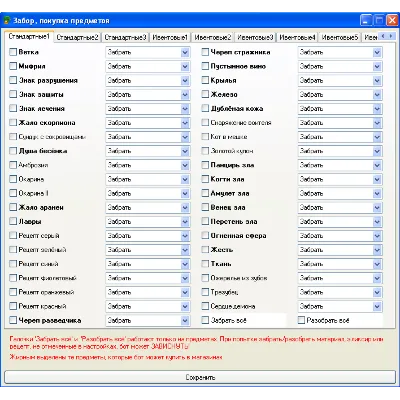400x400 pixels.
Task: Open the Лавры action dropdown
Action: (x=185, y=222)
